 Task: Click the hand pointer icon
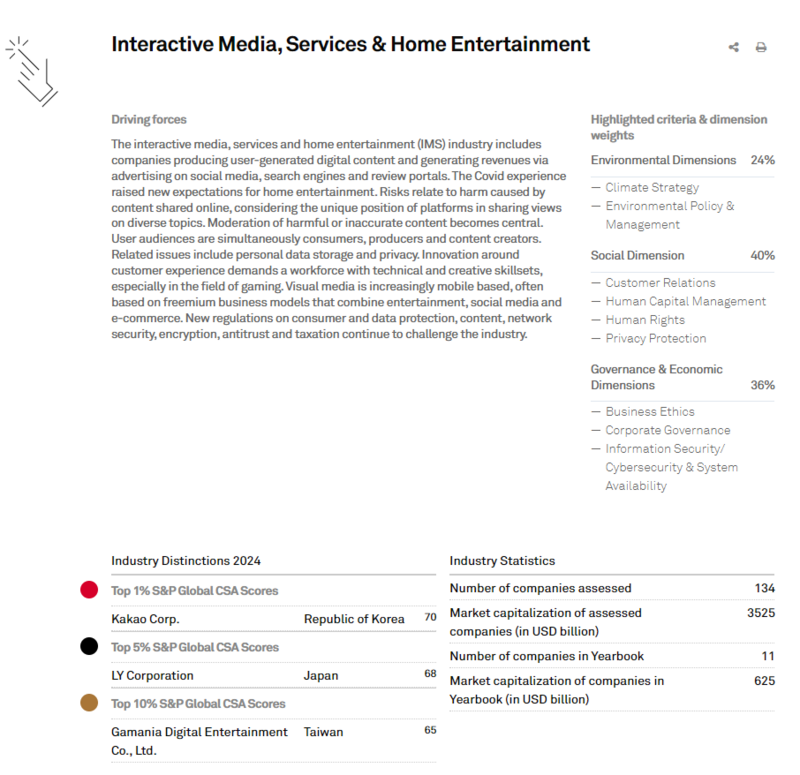click(32, 72)
